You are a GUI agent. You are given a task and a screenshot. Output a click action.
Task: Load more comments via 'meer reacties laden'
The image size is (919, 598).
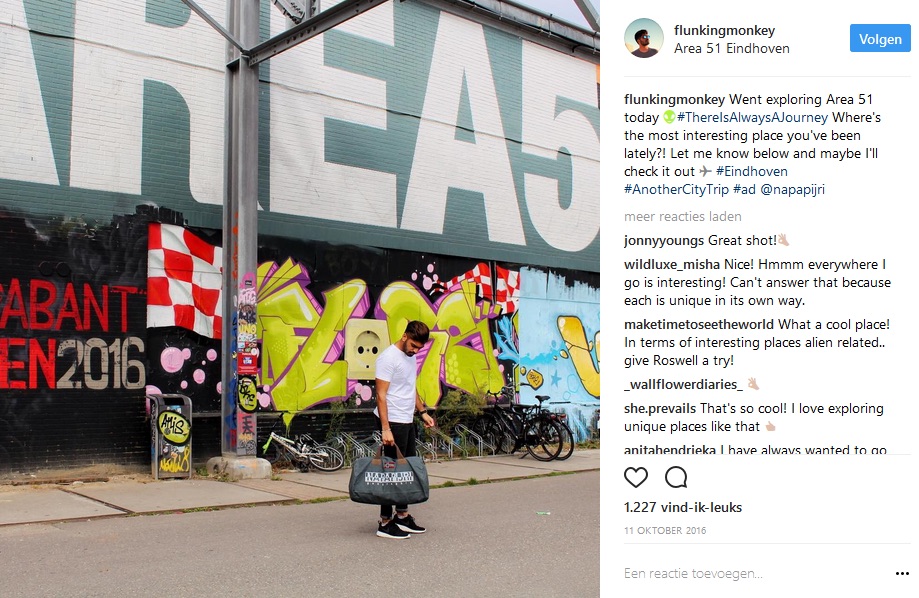click(x=683, y=217)
